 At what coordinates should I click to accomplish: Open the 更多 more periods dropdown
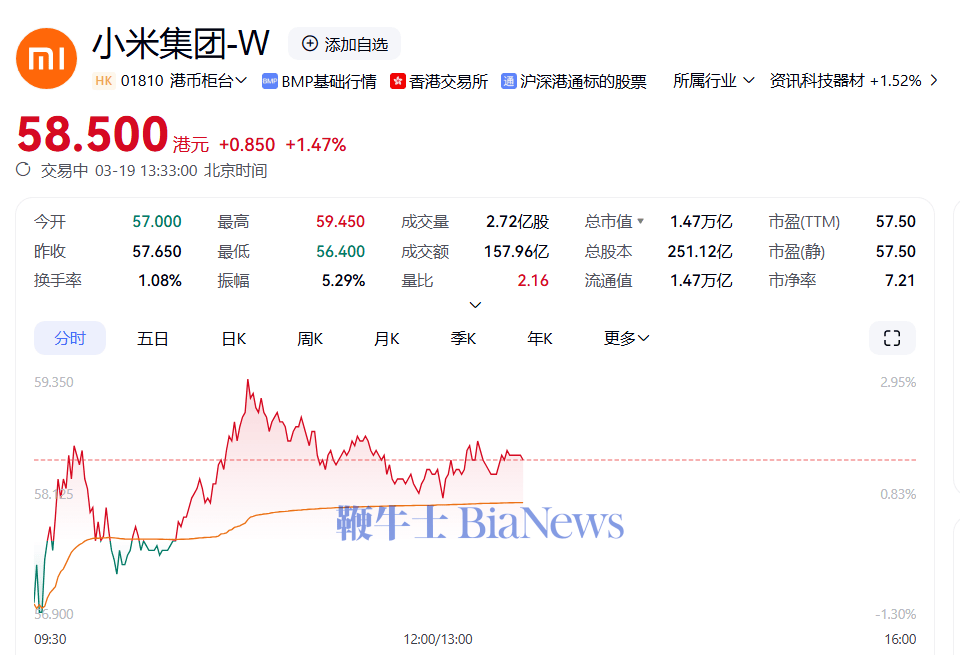[626, 338]
